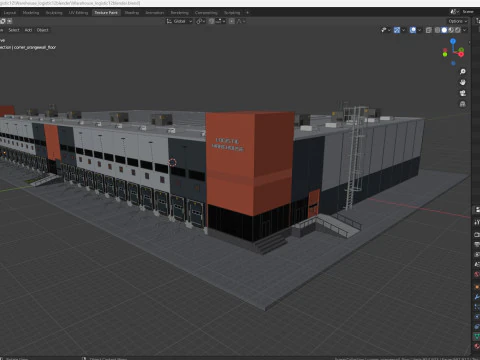Open the Tool properties tab

click(477, 223)
